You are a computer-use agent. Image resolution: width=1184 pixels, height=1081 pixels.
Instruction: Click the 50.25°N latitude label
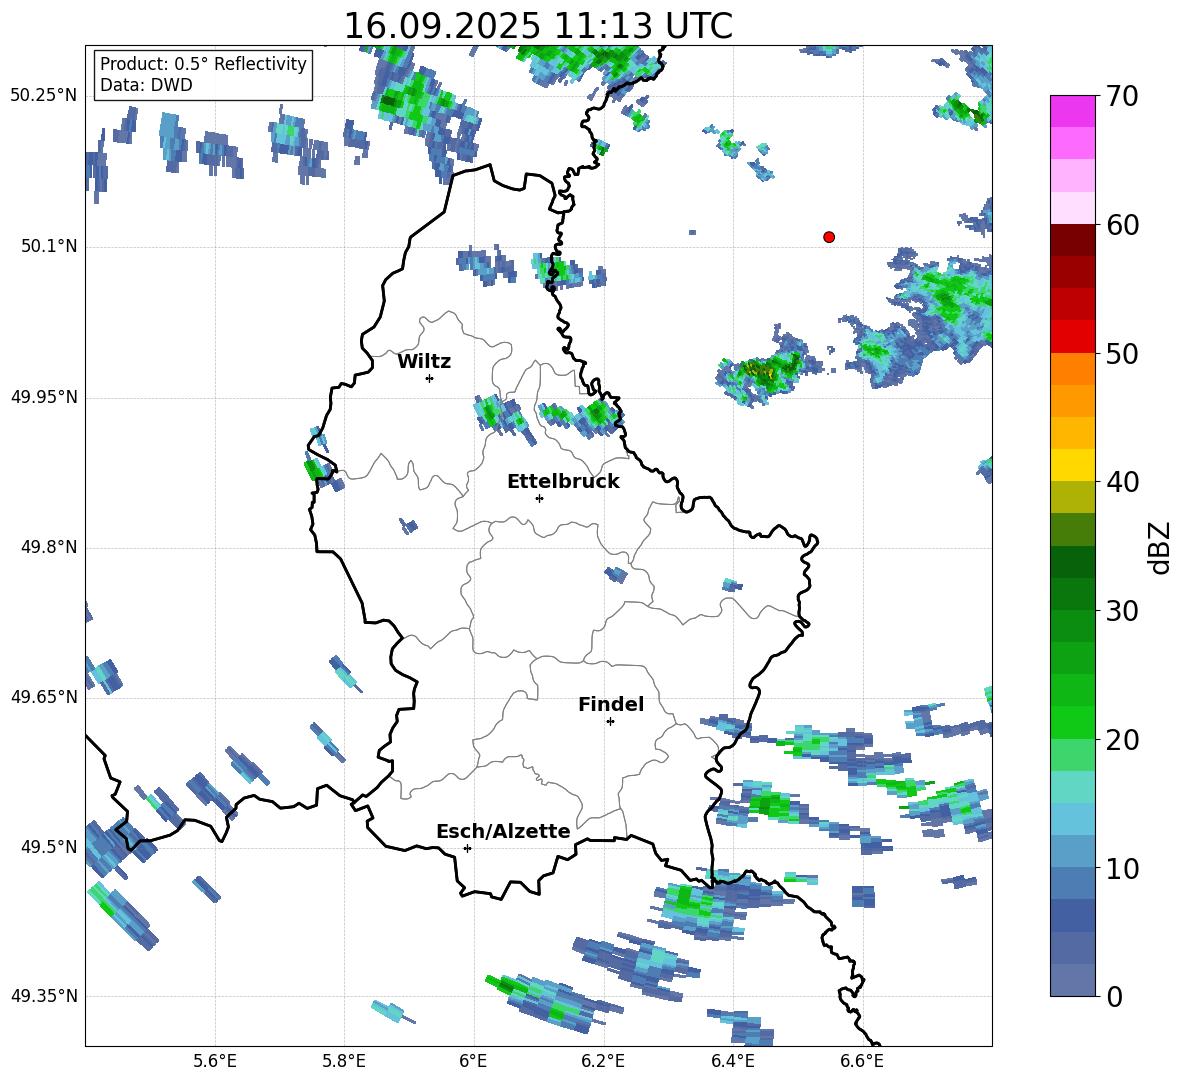point(44,96)
